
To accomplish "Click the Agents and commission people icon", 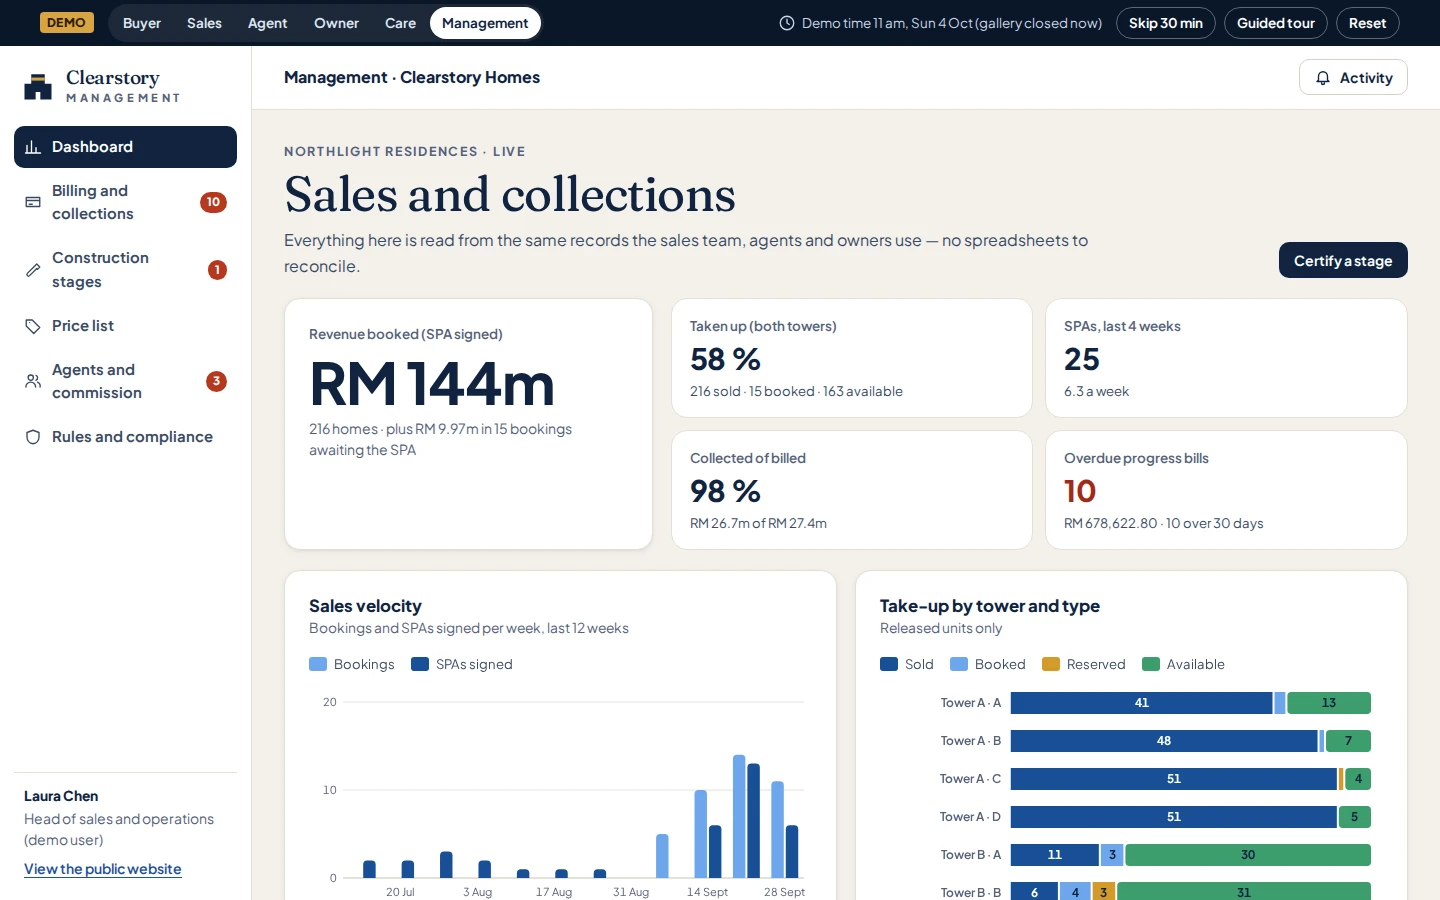I will click(x=33, y=381).
